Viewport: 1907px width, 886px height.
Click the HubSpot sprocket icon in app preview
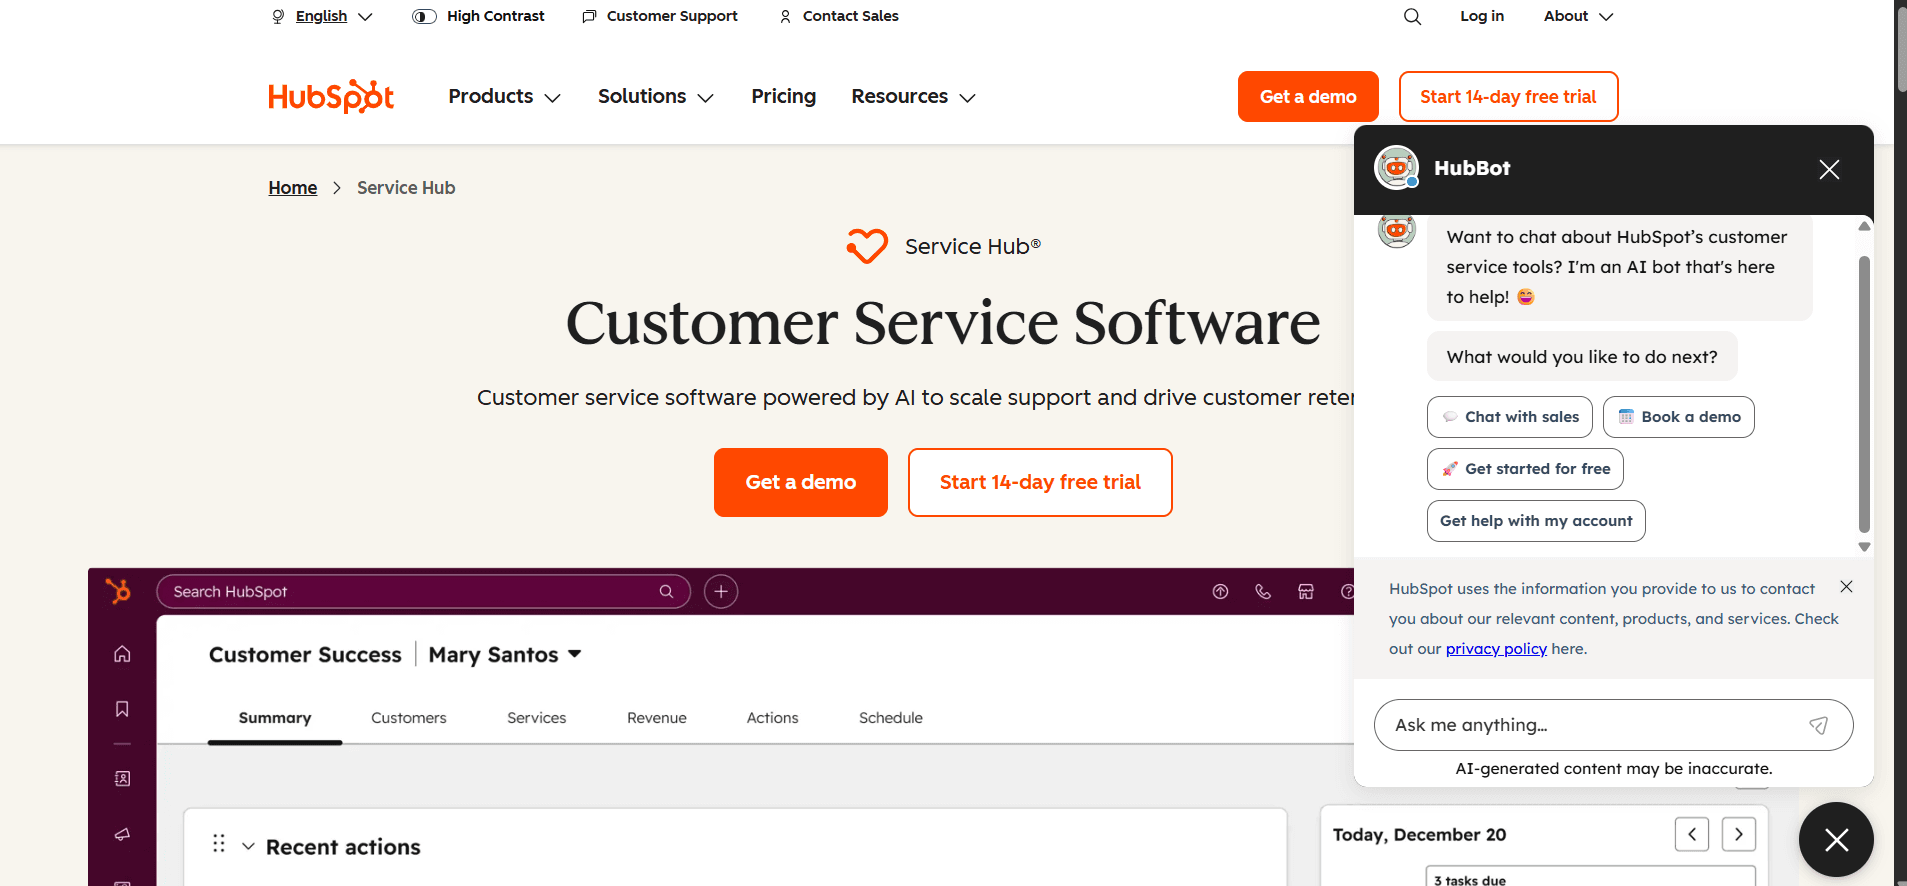point(119,591)
